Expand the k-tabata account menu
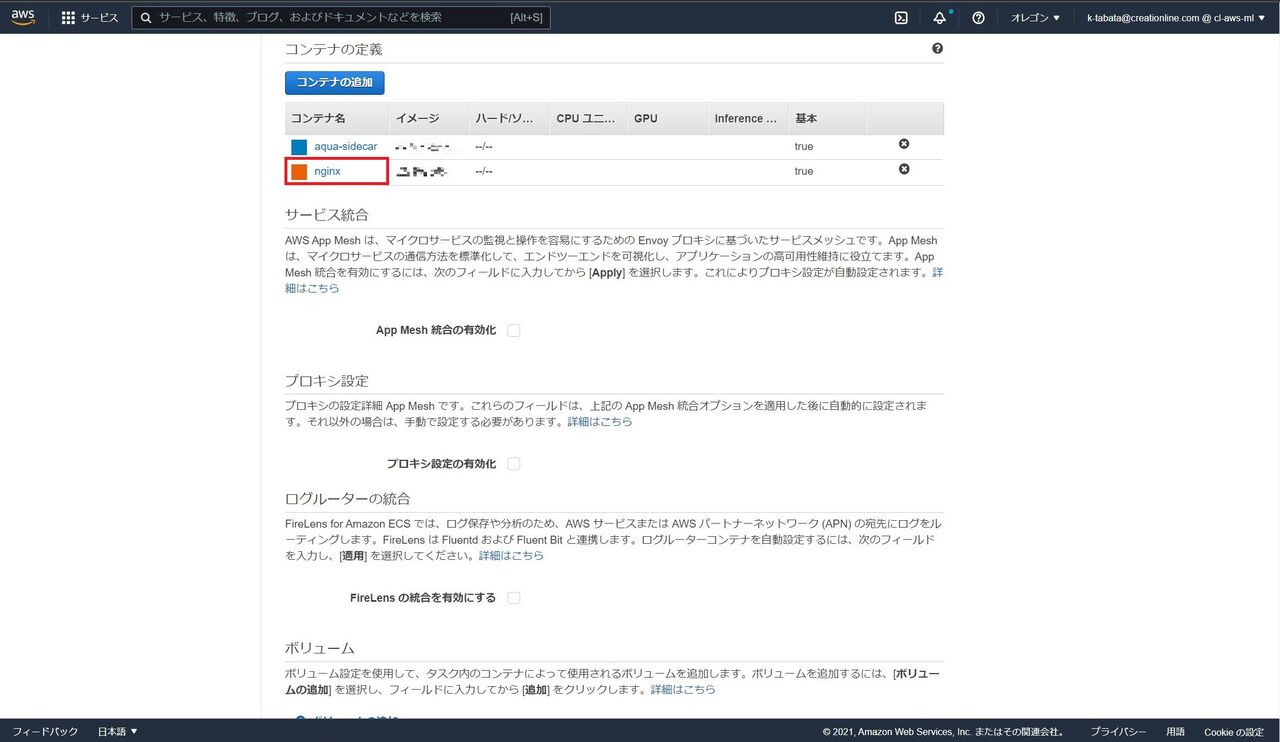The image size is (1280, 742). point(1175,18)
